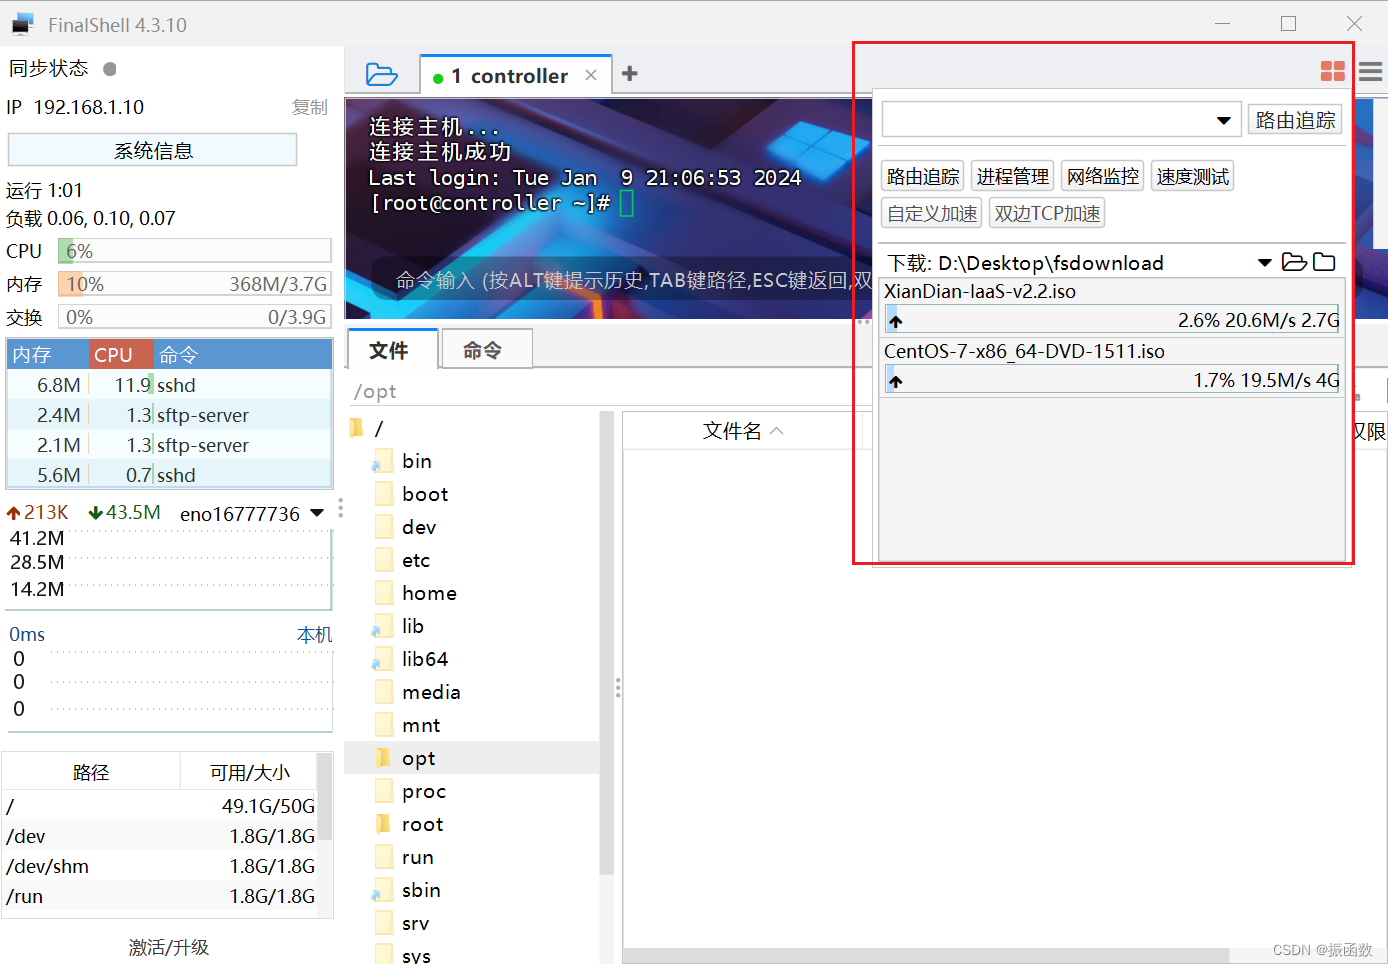Click the opt folder icon
The height and width of the screenshot is (967, 1388).
(x=382, y=758)
